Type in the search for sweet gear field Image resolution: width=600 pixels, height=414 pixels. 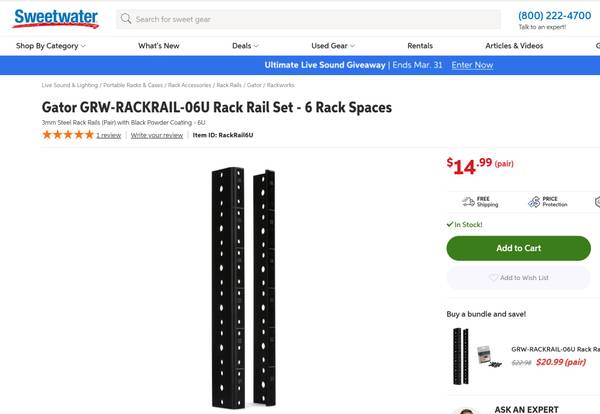coord(310,19)
